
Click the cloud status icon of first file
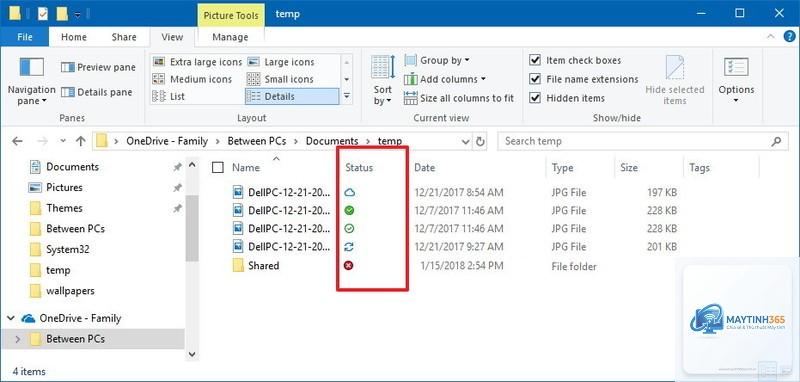coord(349,192)
